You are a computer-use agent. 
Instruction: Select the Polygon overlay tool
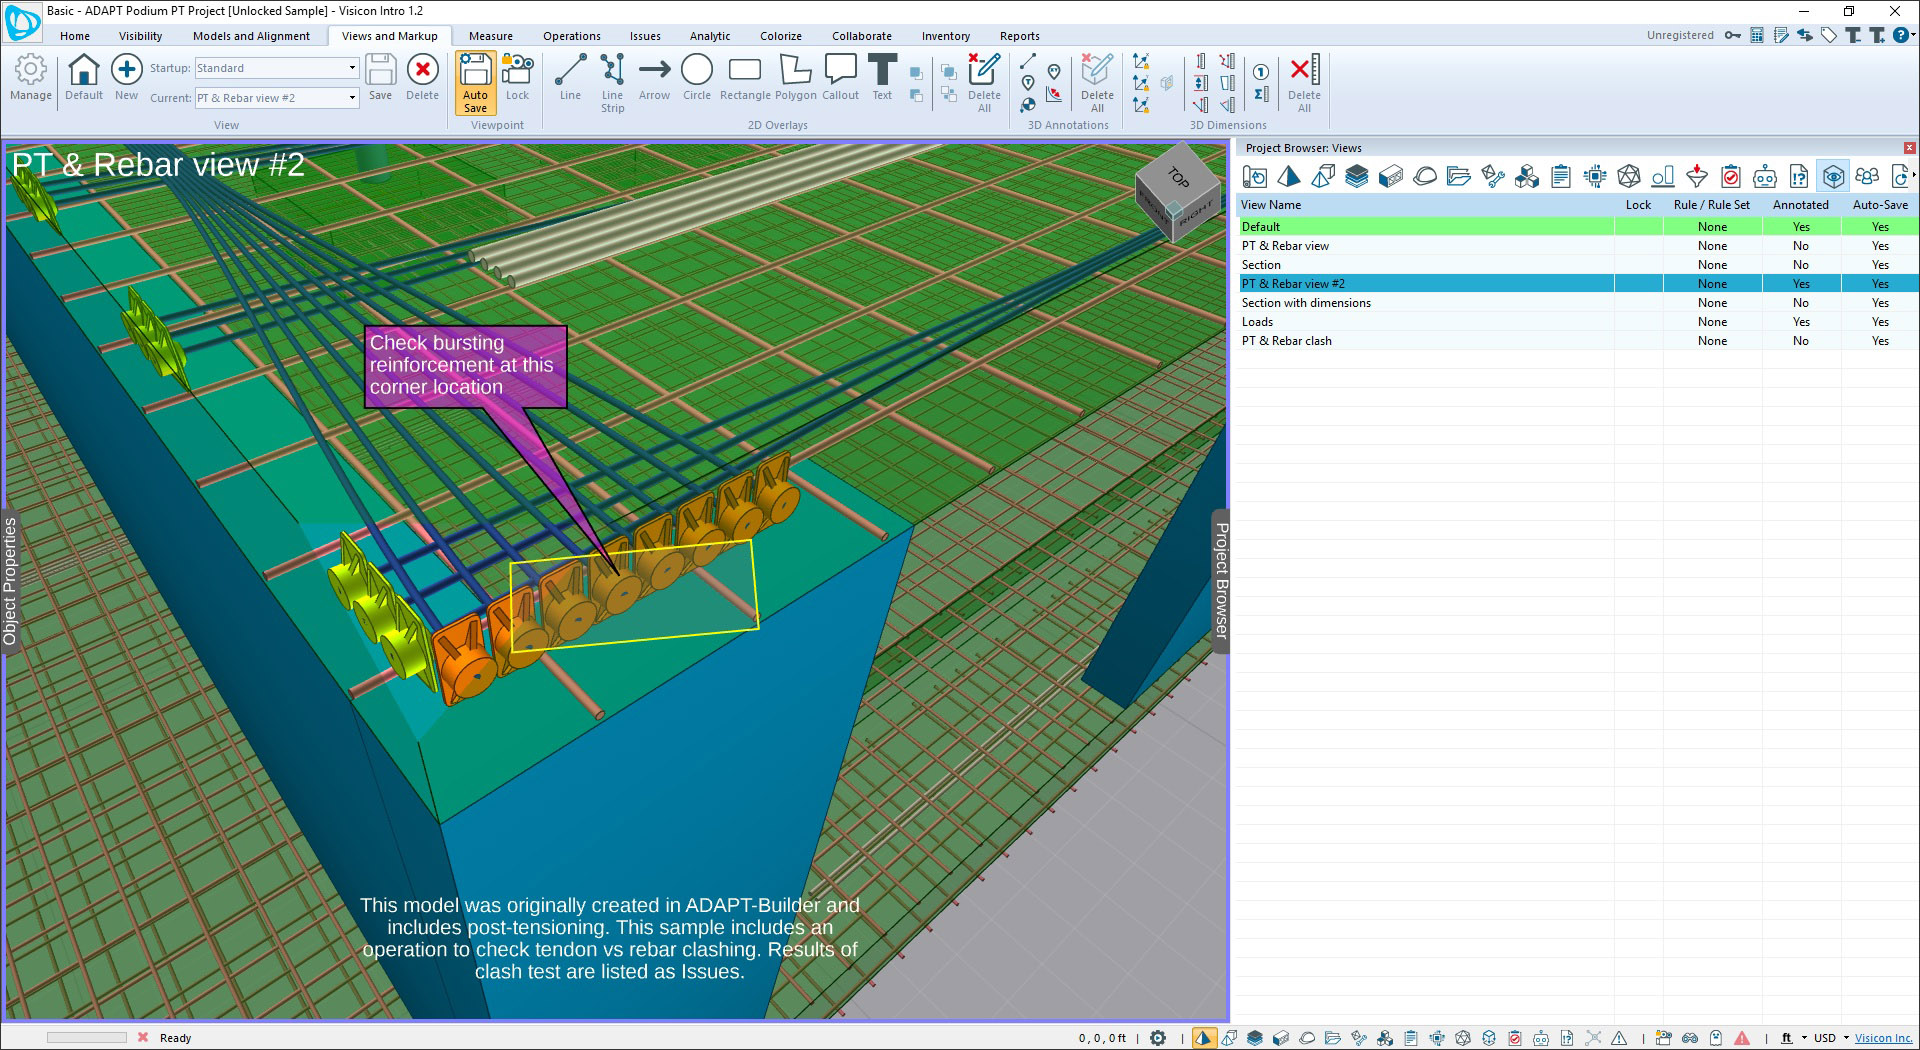795,77
